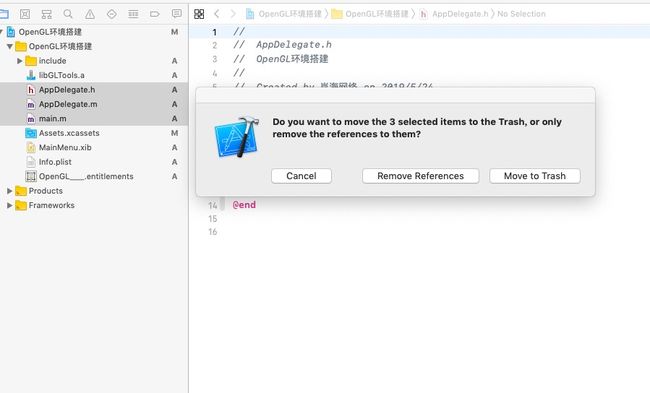Open the Issue navigator warning icon
The image size is (650, 393).
click(90, 14)
